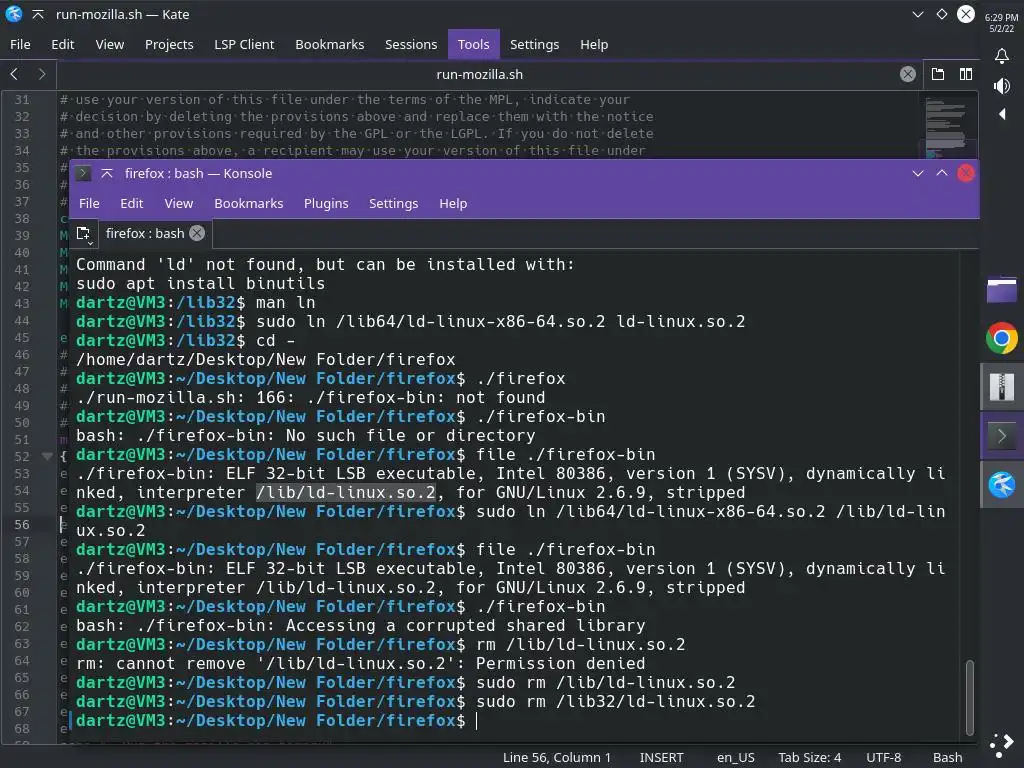This screenshot has height=768, width=1024.
Task: Open the Konsole Edit menu
Action: point(131,203)
